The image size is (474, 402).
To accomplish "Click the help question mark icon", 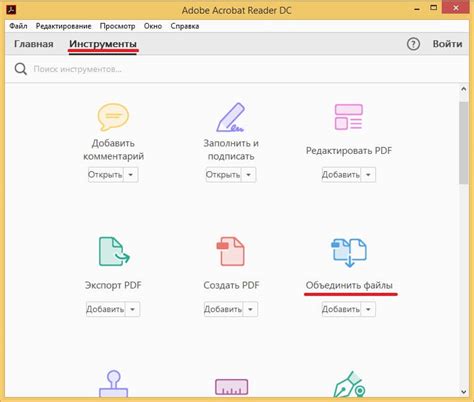I will (413, 44).
